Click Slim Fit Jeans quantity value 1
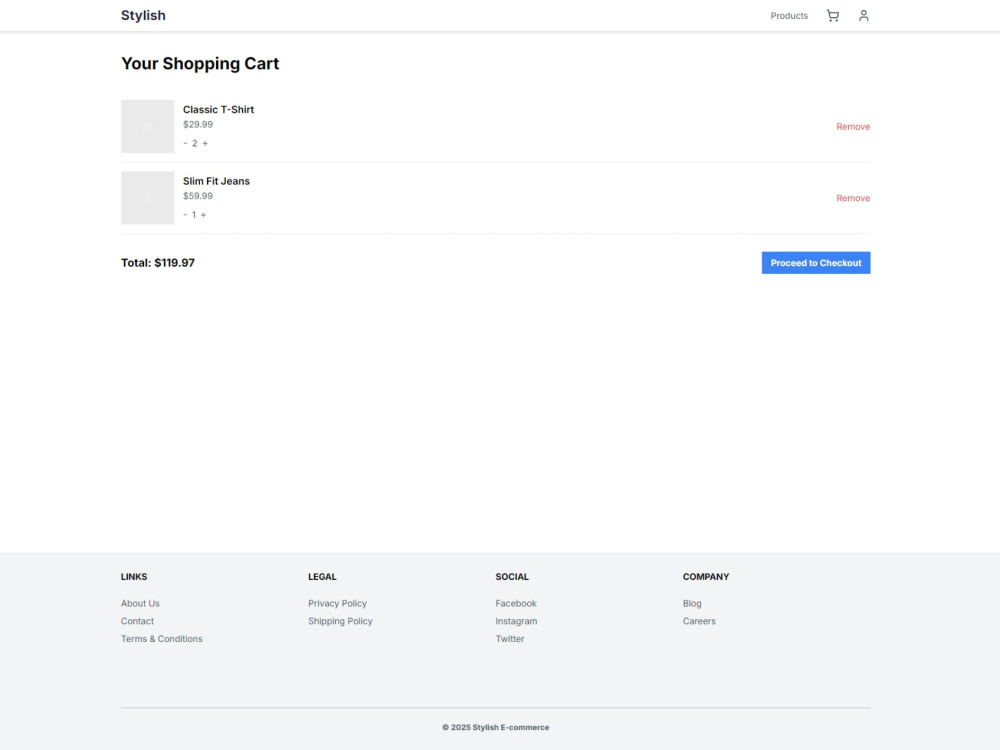Screen dimensions: 1000x750 194,215
